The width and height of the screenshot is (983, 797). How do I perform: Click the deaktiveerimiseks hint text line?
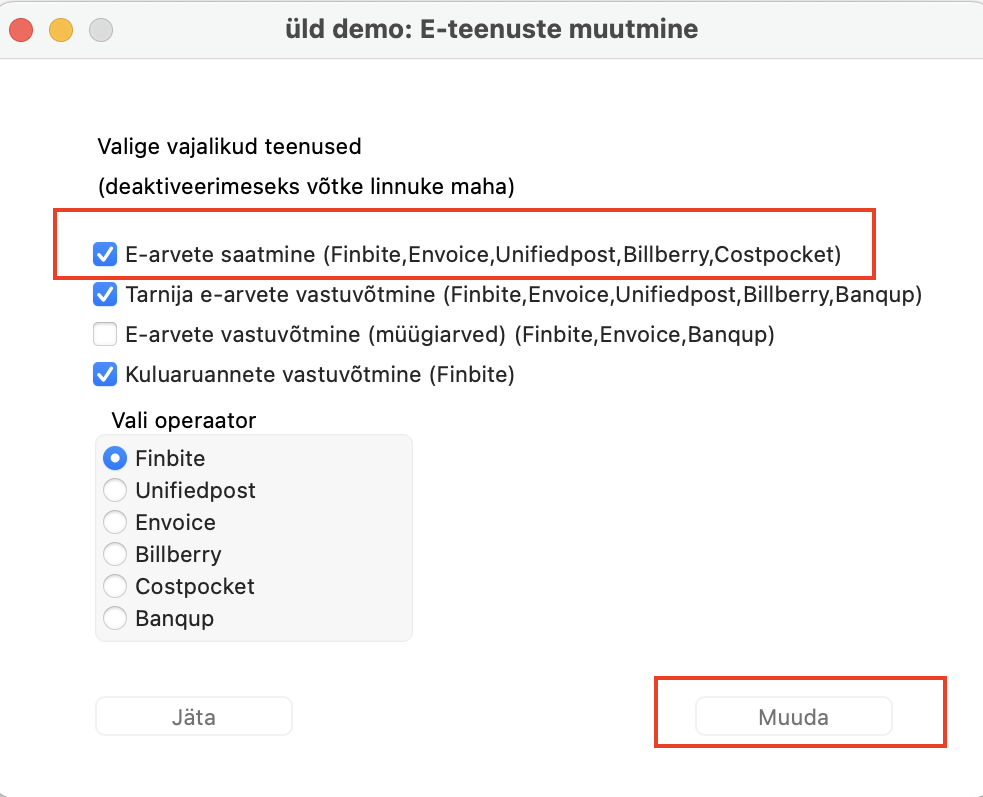[x=305, y=187]
